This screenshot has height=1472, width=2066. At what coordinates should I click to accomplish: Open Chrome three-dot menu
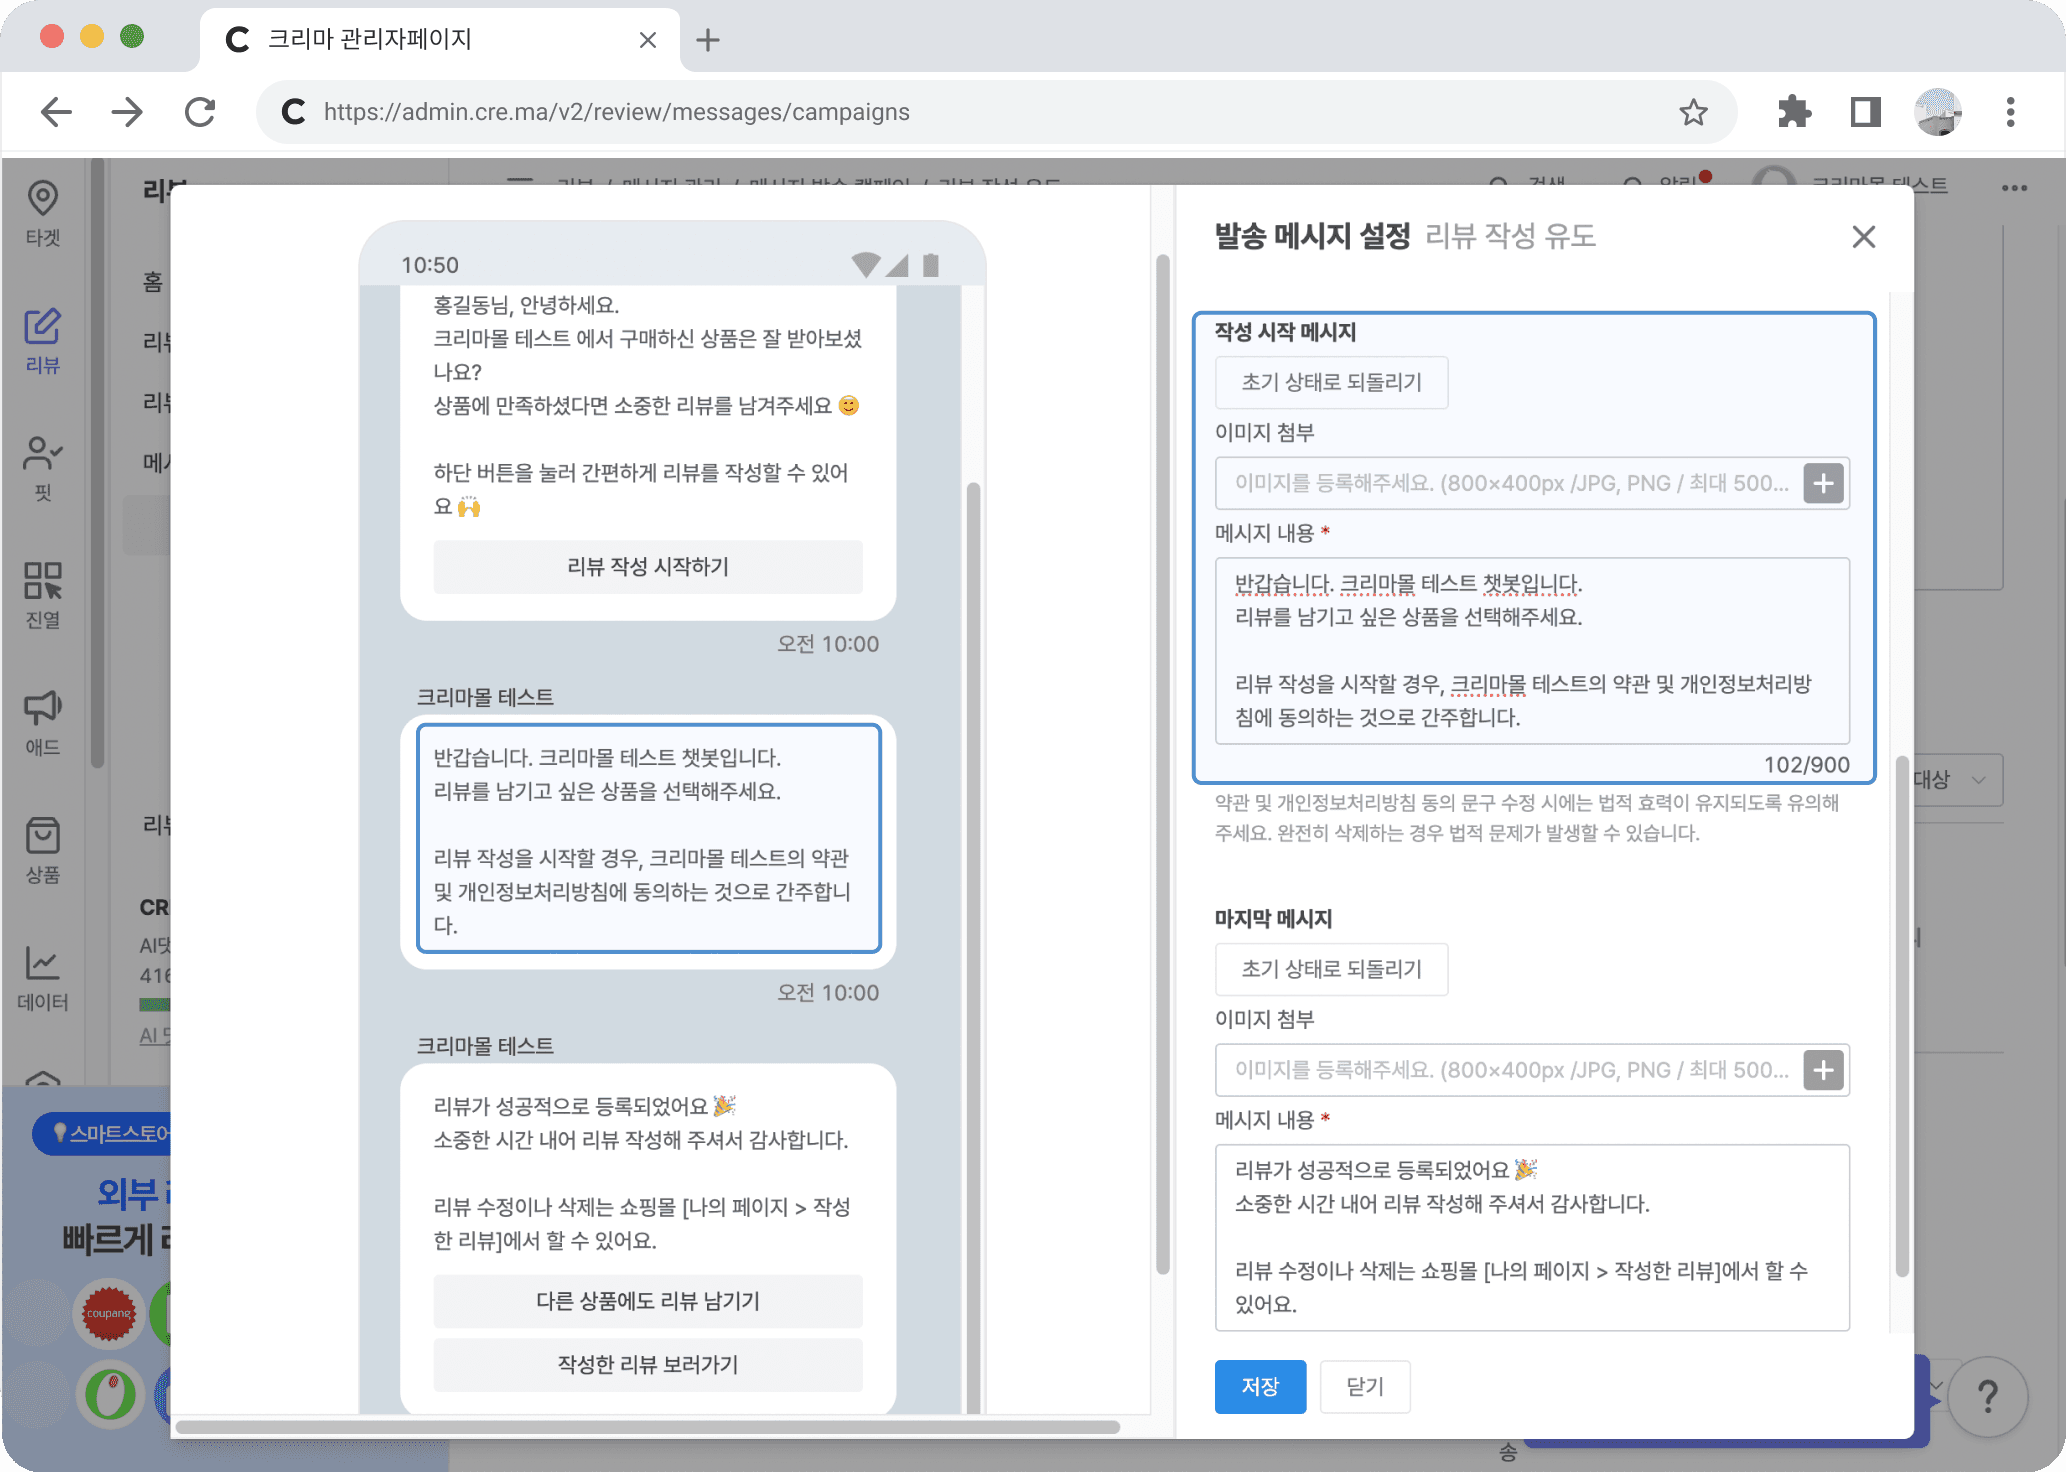click(2010, 112)
